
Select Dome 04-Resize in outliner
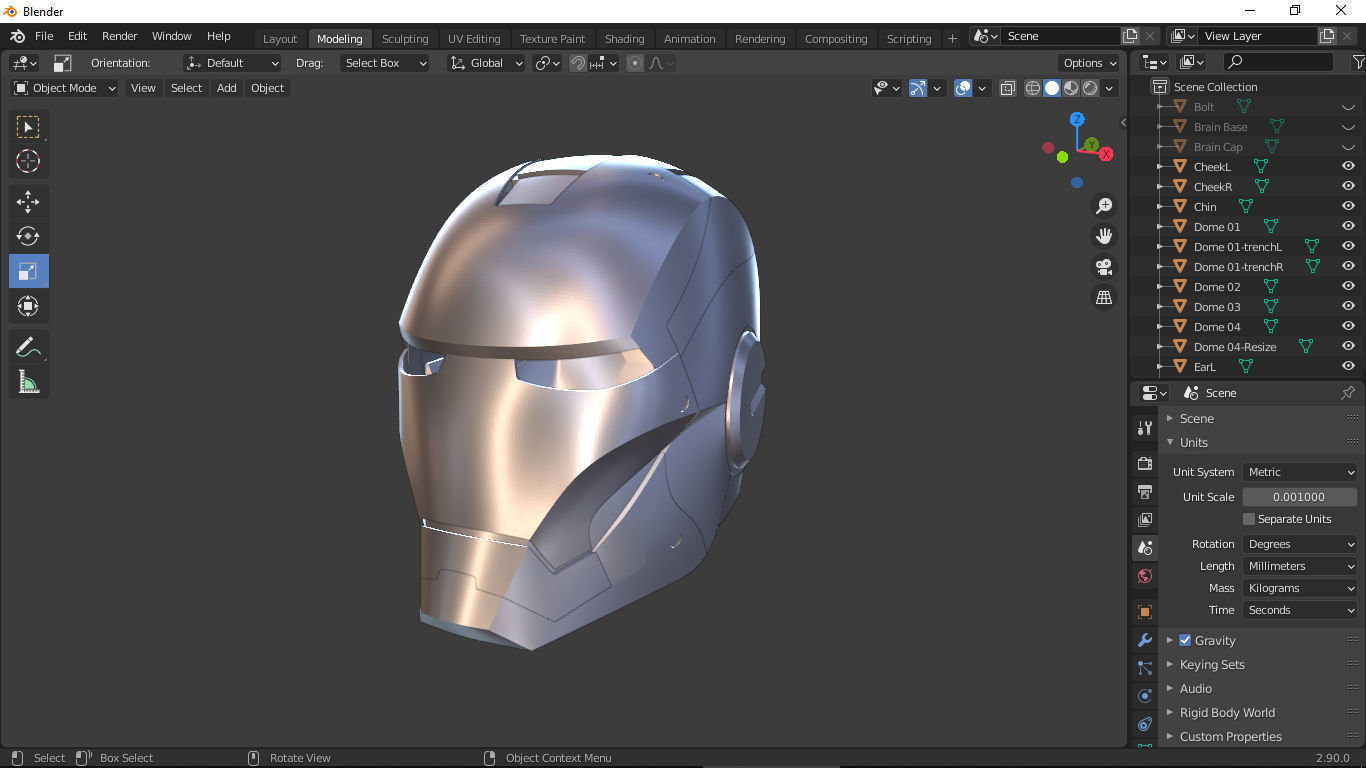[1235, 347]
